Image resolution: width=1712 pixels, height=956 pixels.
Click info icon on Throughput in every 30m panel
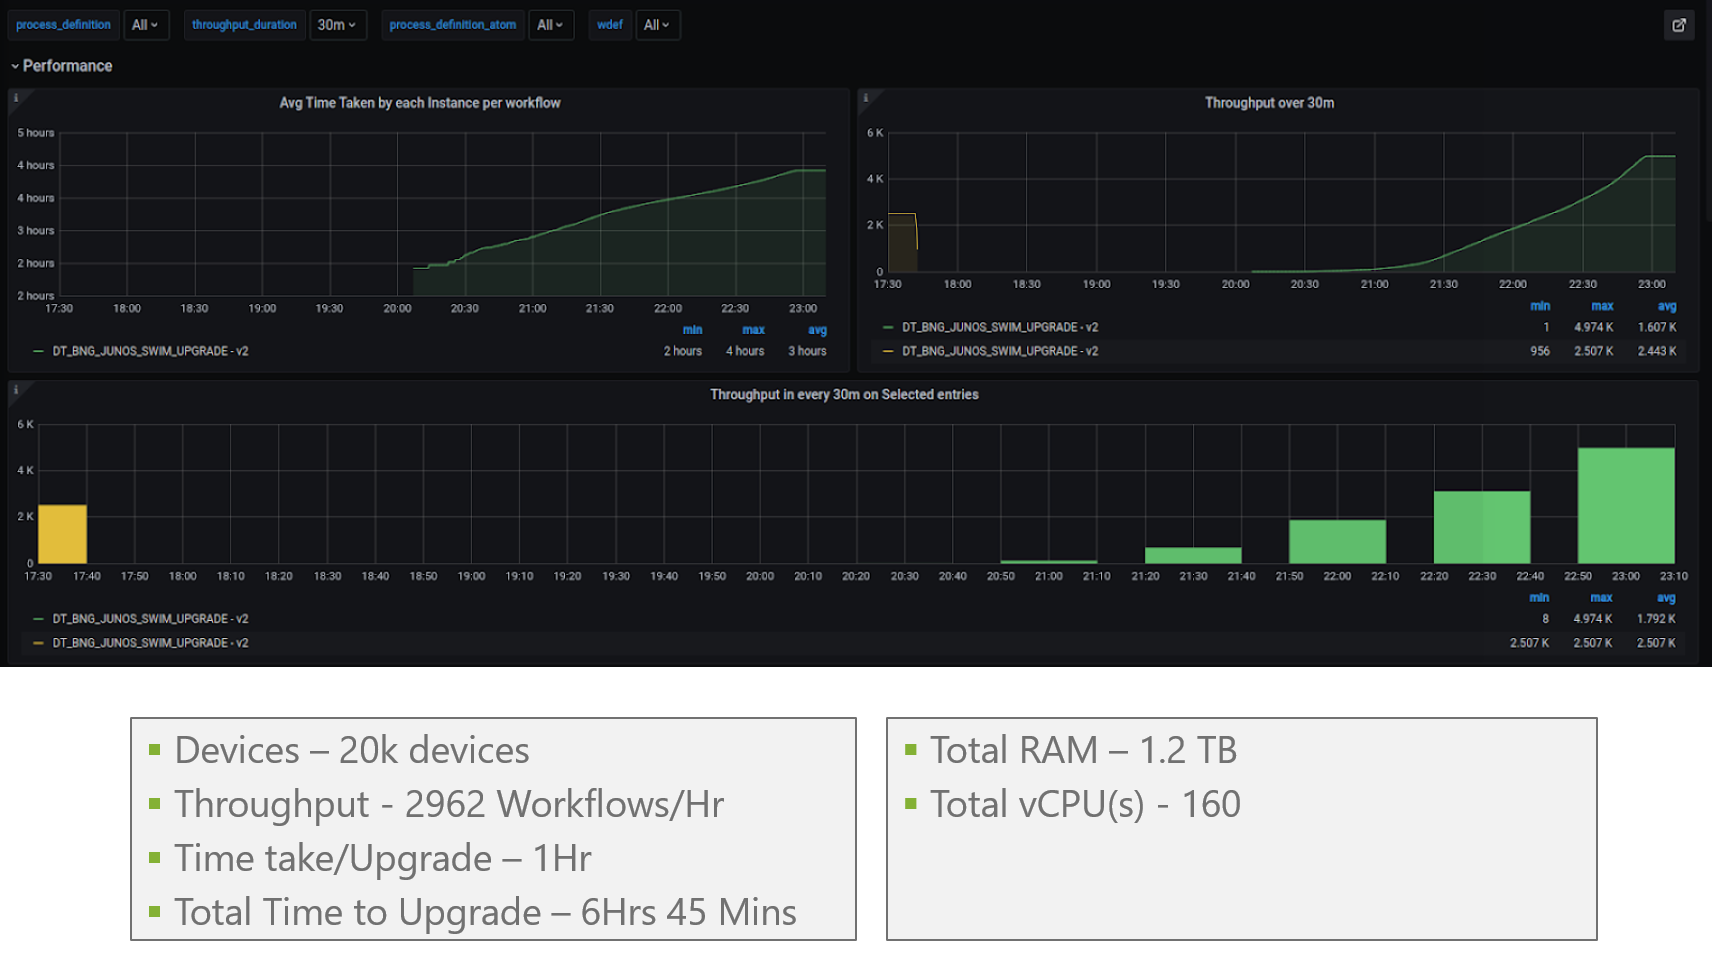[x=16, y=389]
